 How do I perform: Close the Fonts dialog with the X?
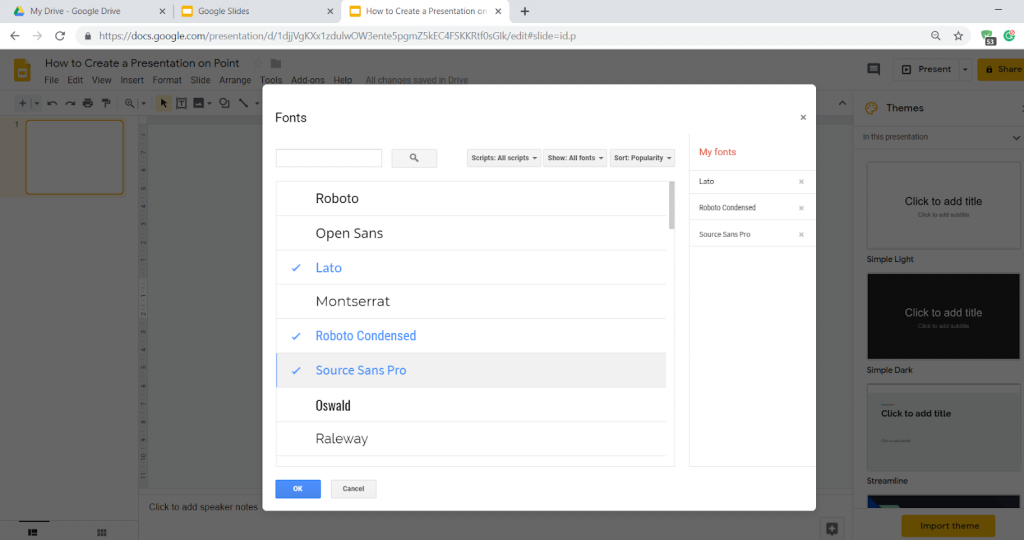tap(803, 117)
